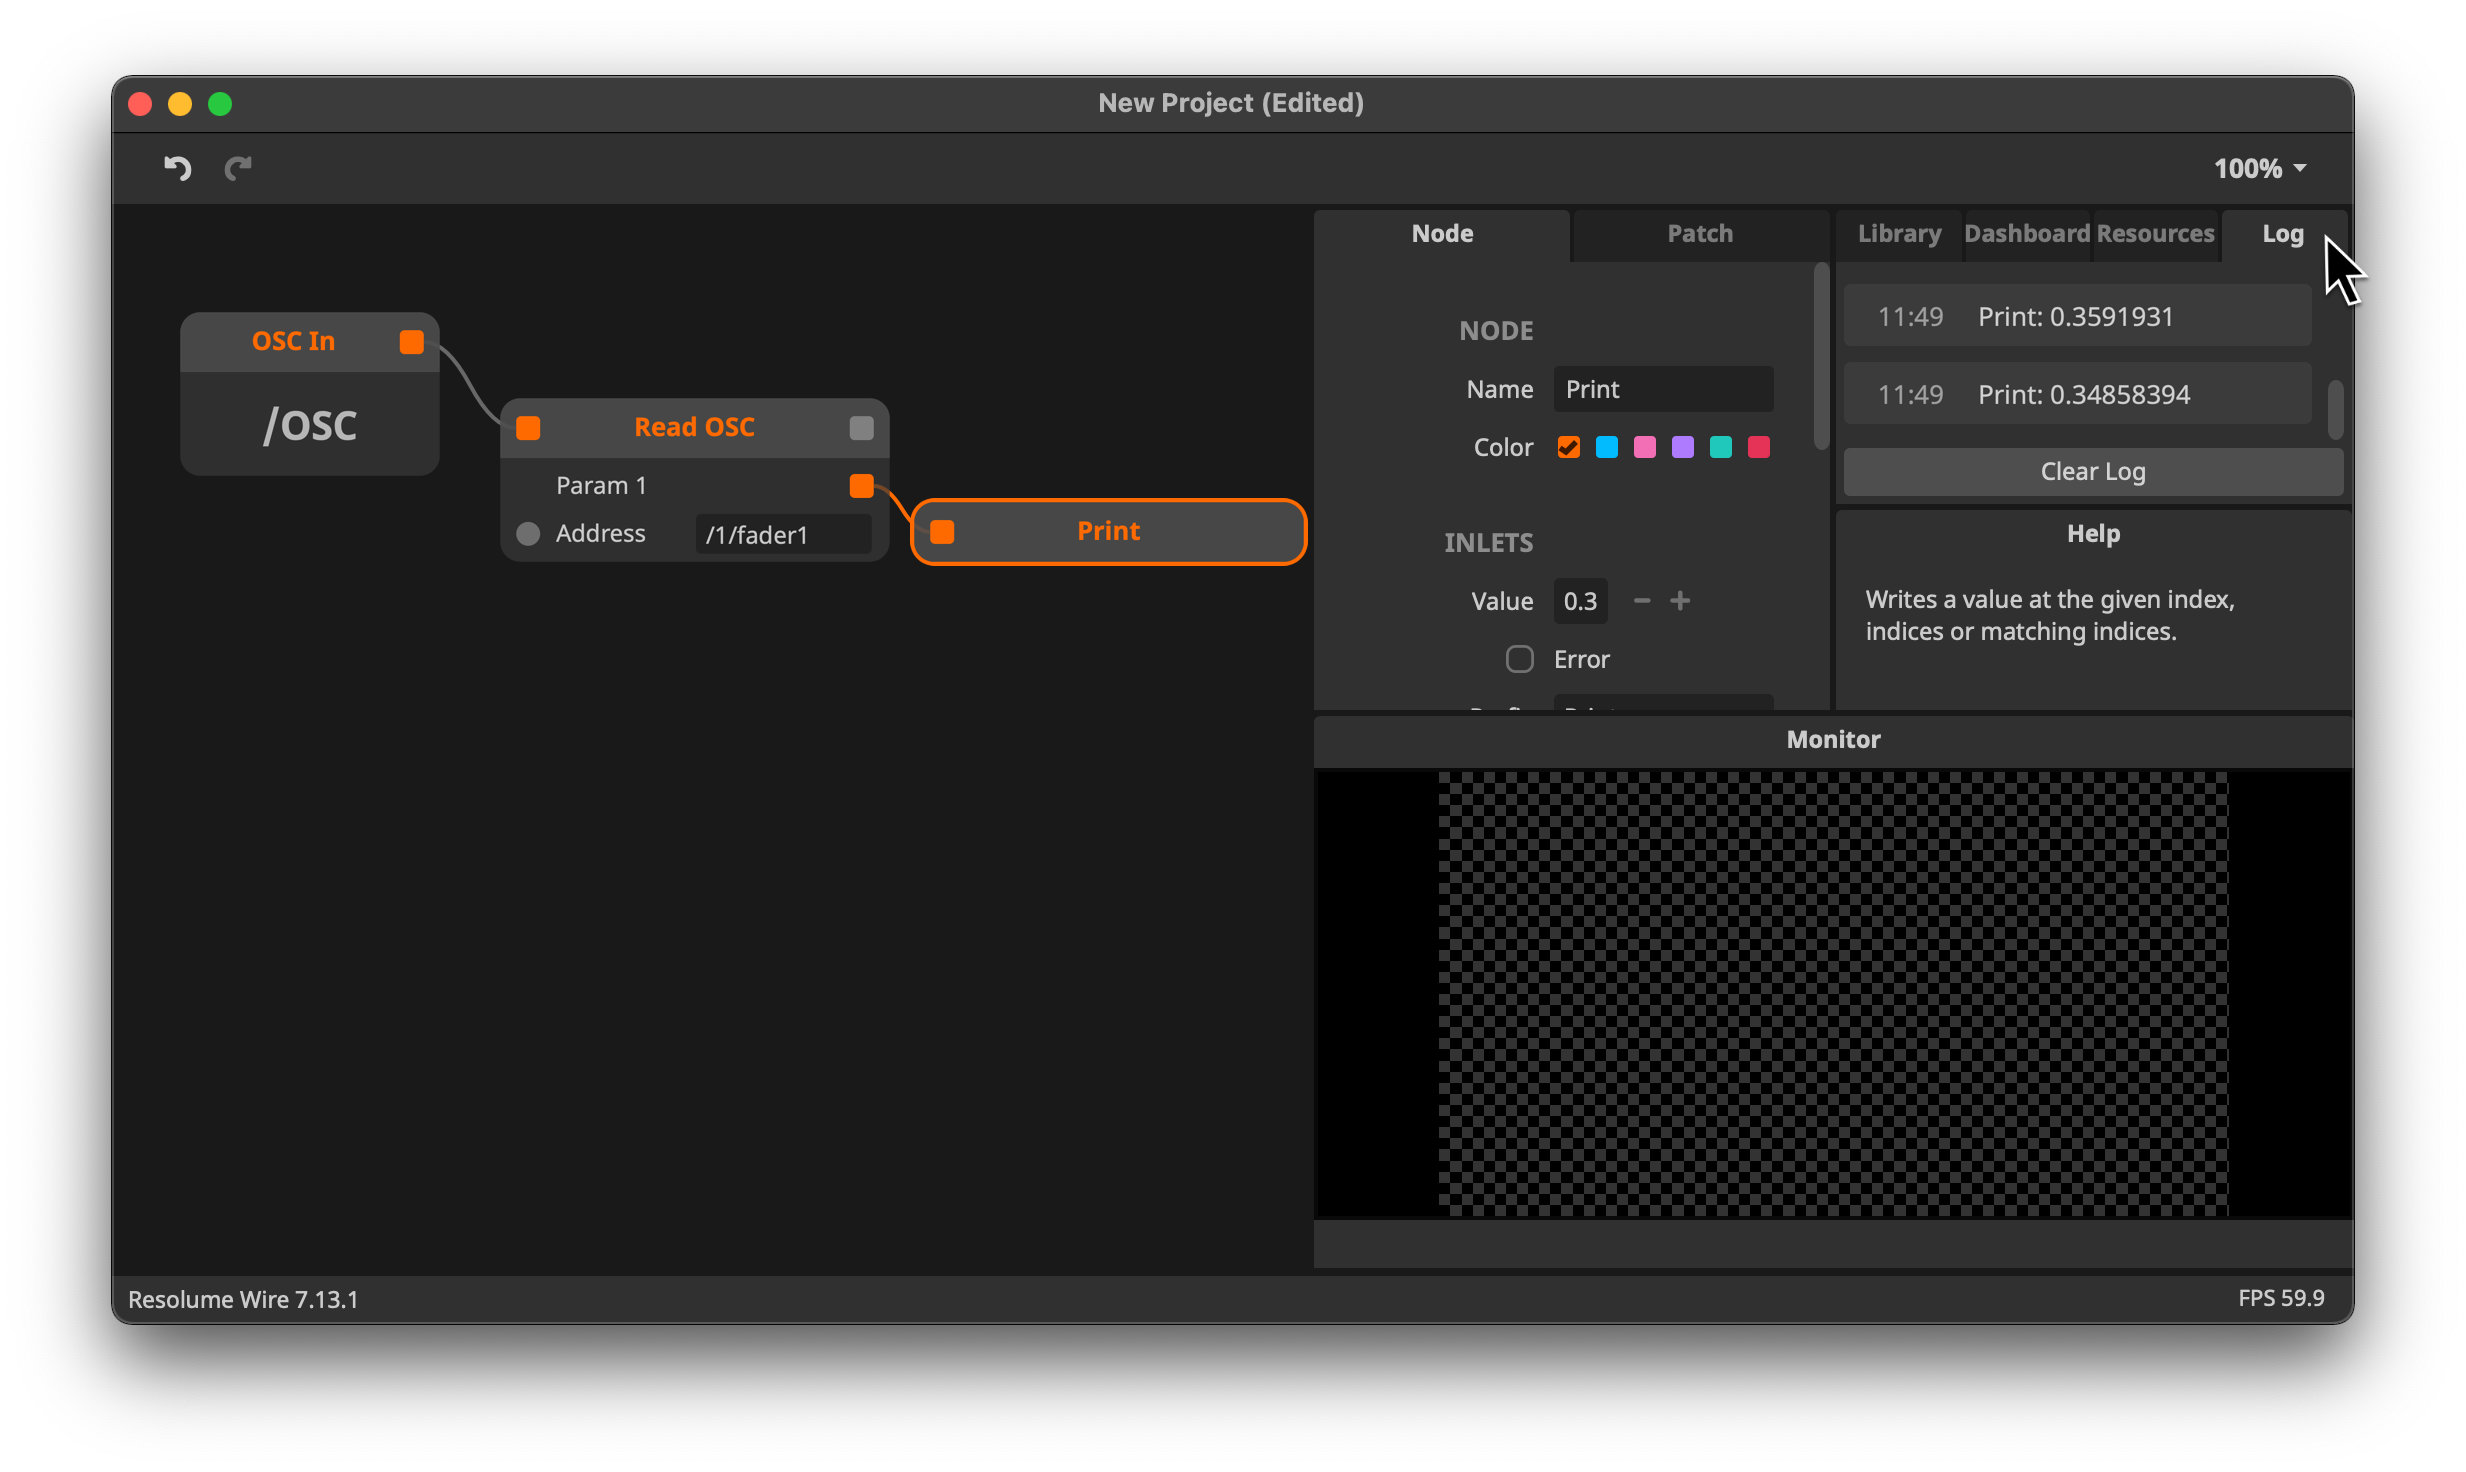Click the Read OSC grey outlet
This screenshot has width=2466, height=1472.
point(861,428)
